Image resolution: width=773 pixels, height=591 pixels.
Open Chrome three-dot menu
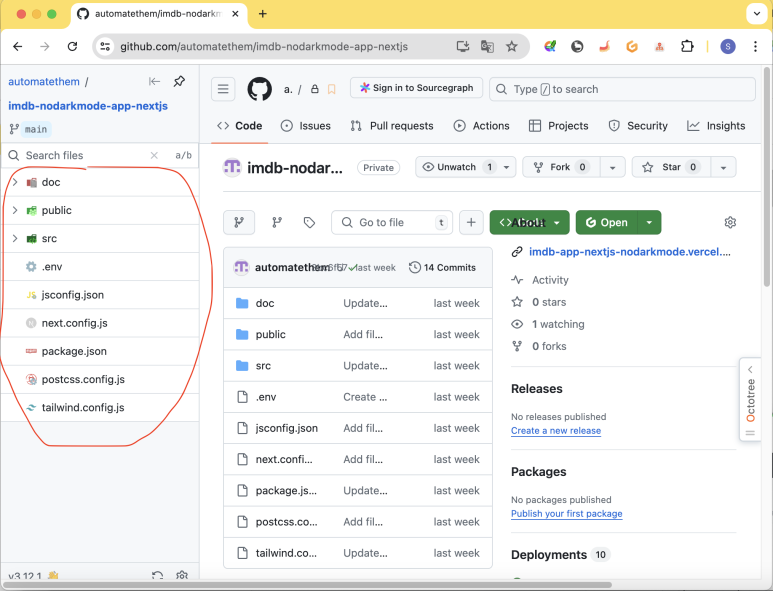click(755, 46)
